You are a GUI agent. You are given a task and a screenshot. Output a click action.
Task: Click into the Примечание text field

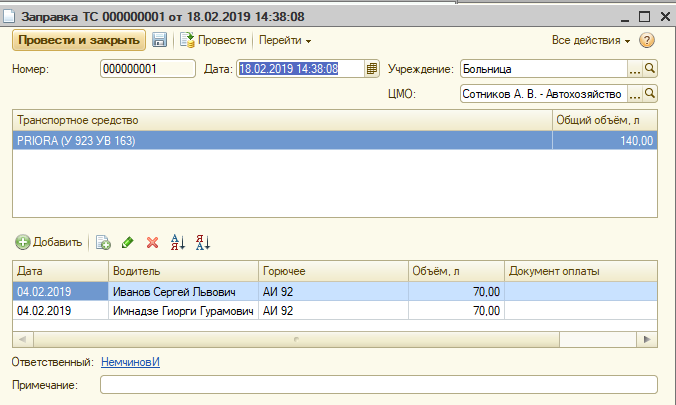click(x=378, y=384)
